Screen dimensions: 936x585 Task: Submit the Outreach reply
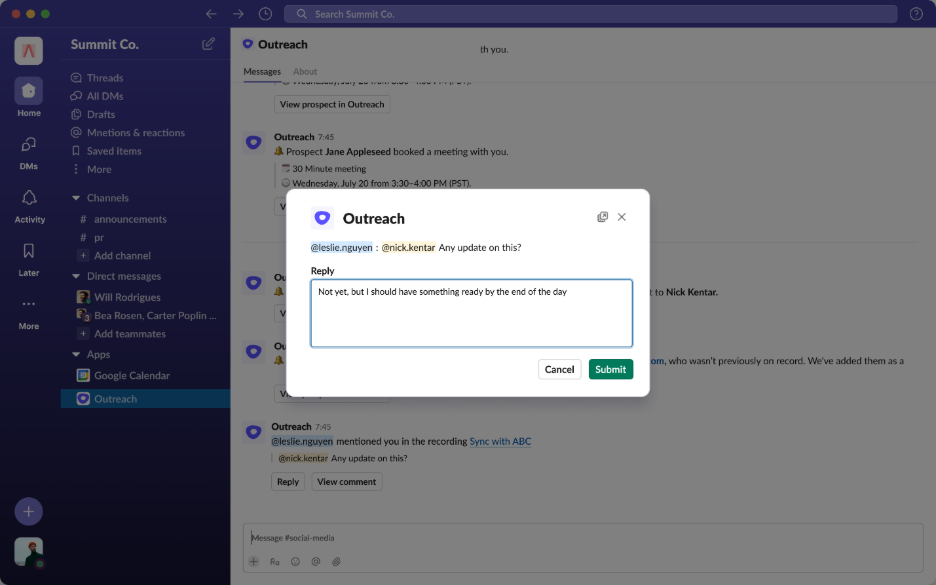pyautogui.click(x=611, y=370)
